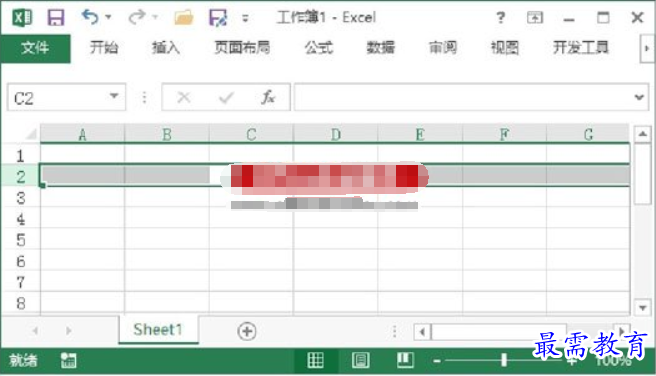656x376 pixels.
Task: Select the Sheet1 tab
Action: tap(158, 330)
